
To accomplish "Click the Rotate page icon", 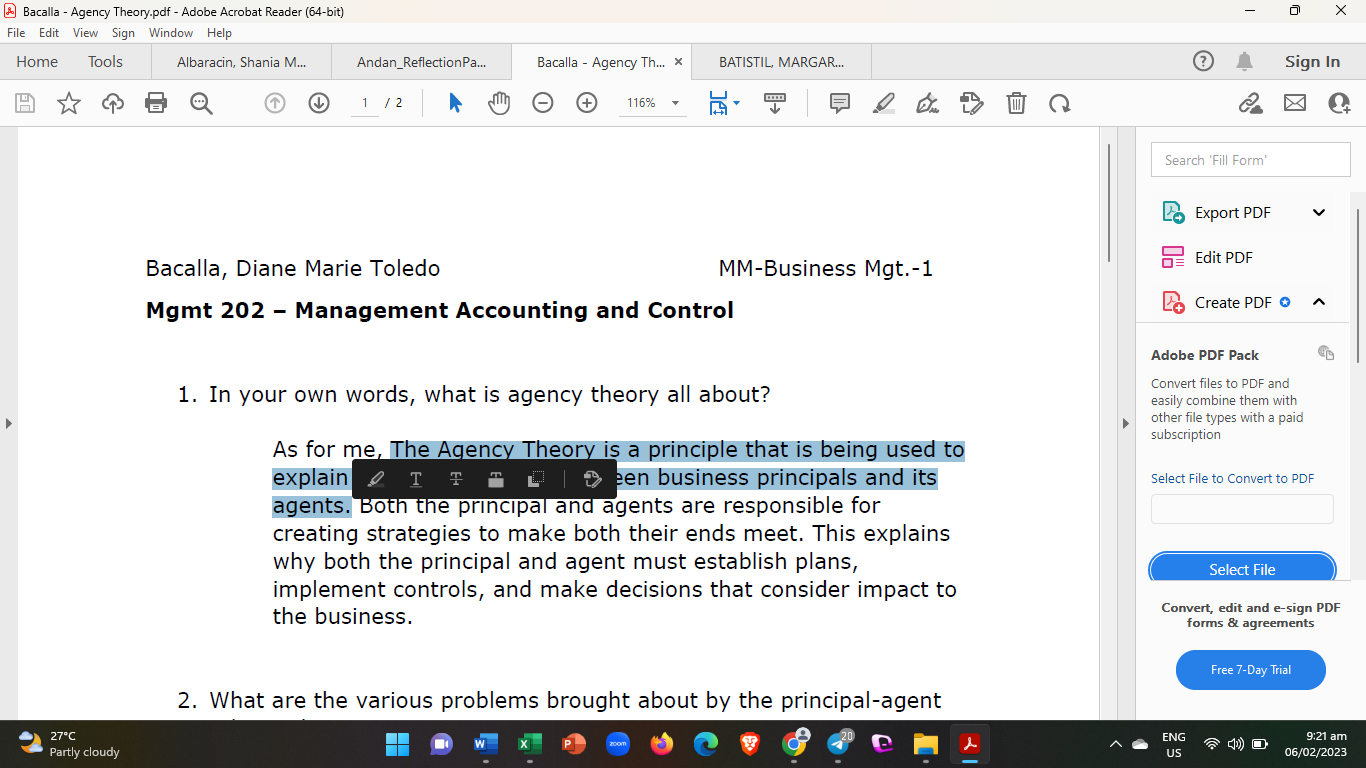I will pos(1059,103).
